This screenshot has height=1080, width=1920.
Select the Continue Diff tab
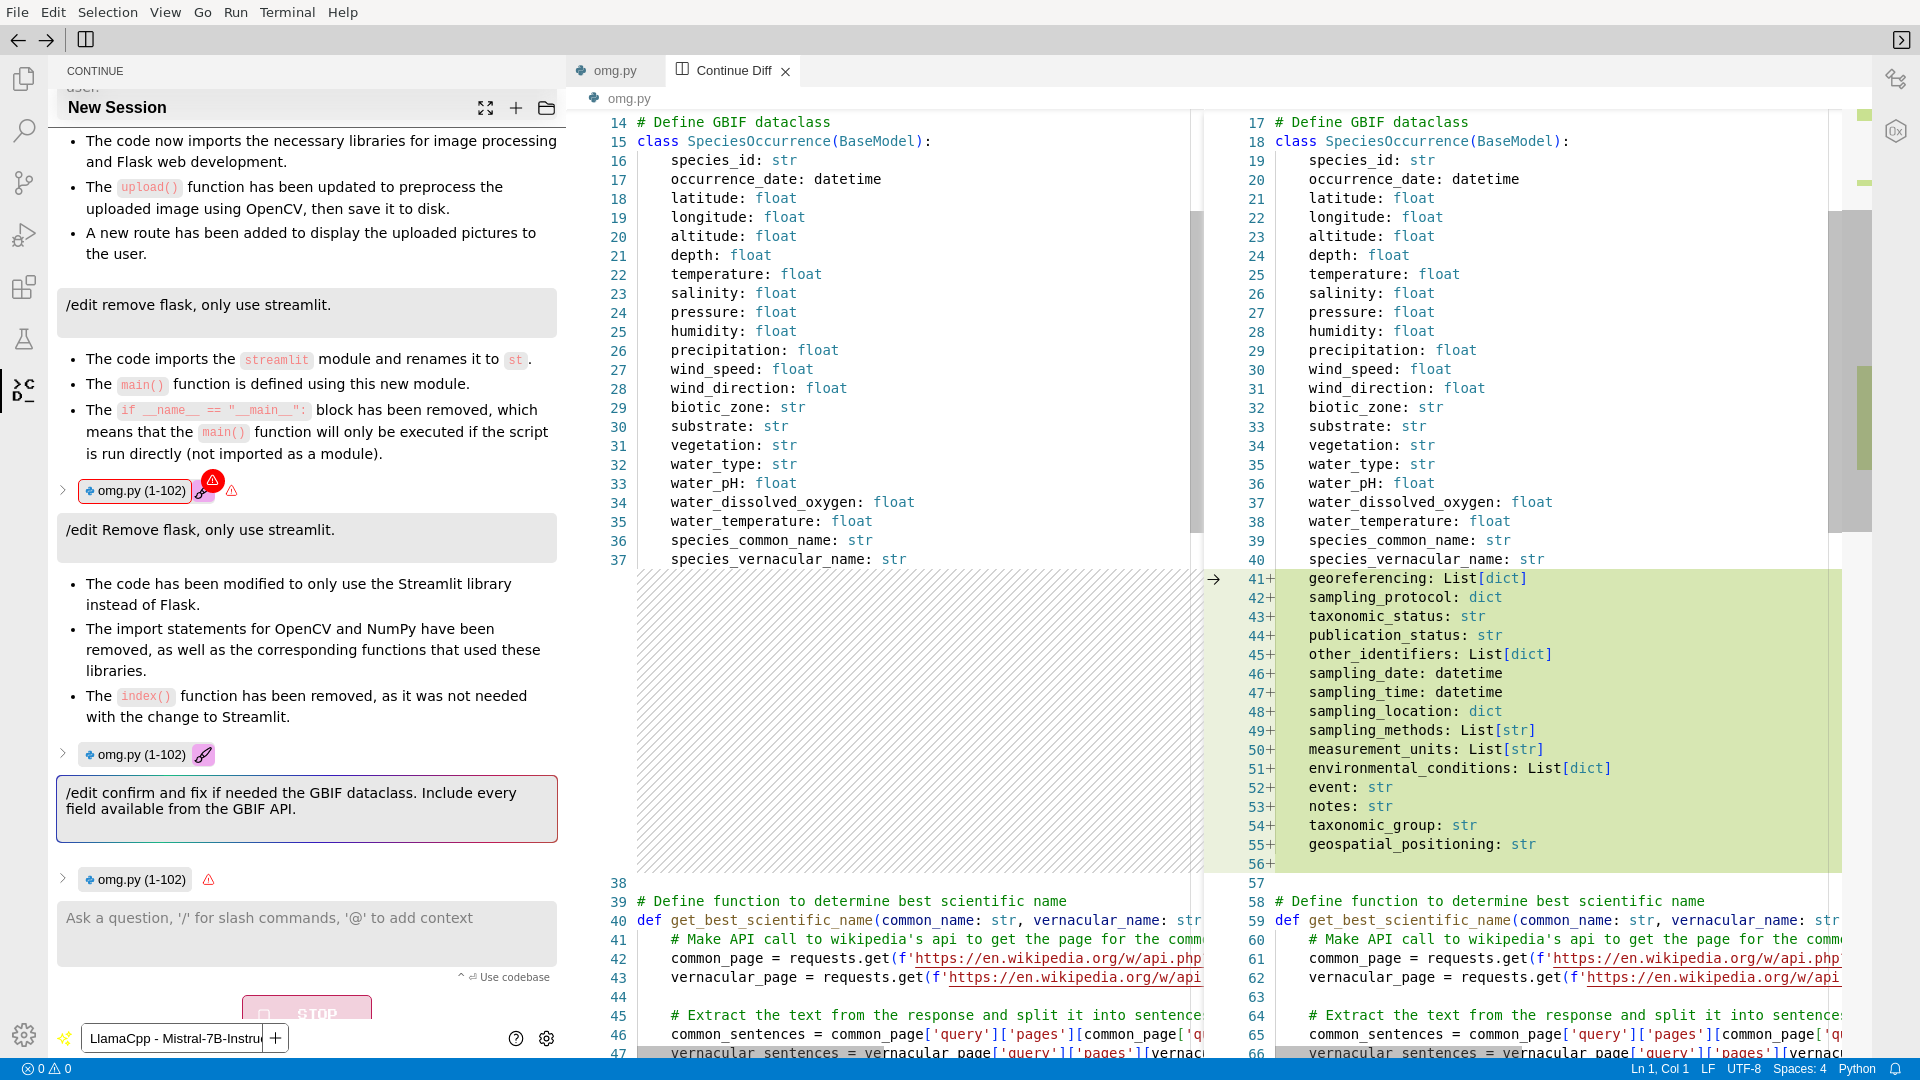coord(733,71)
